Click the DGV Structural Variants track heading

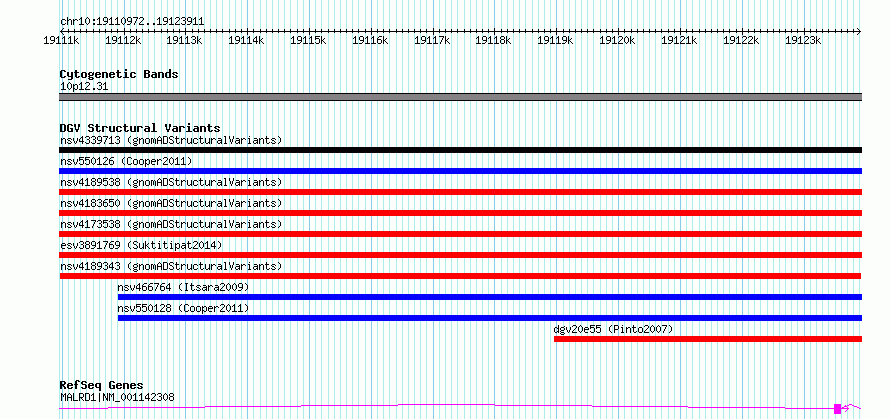pyautogui.click(x=140, y=128)
